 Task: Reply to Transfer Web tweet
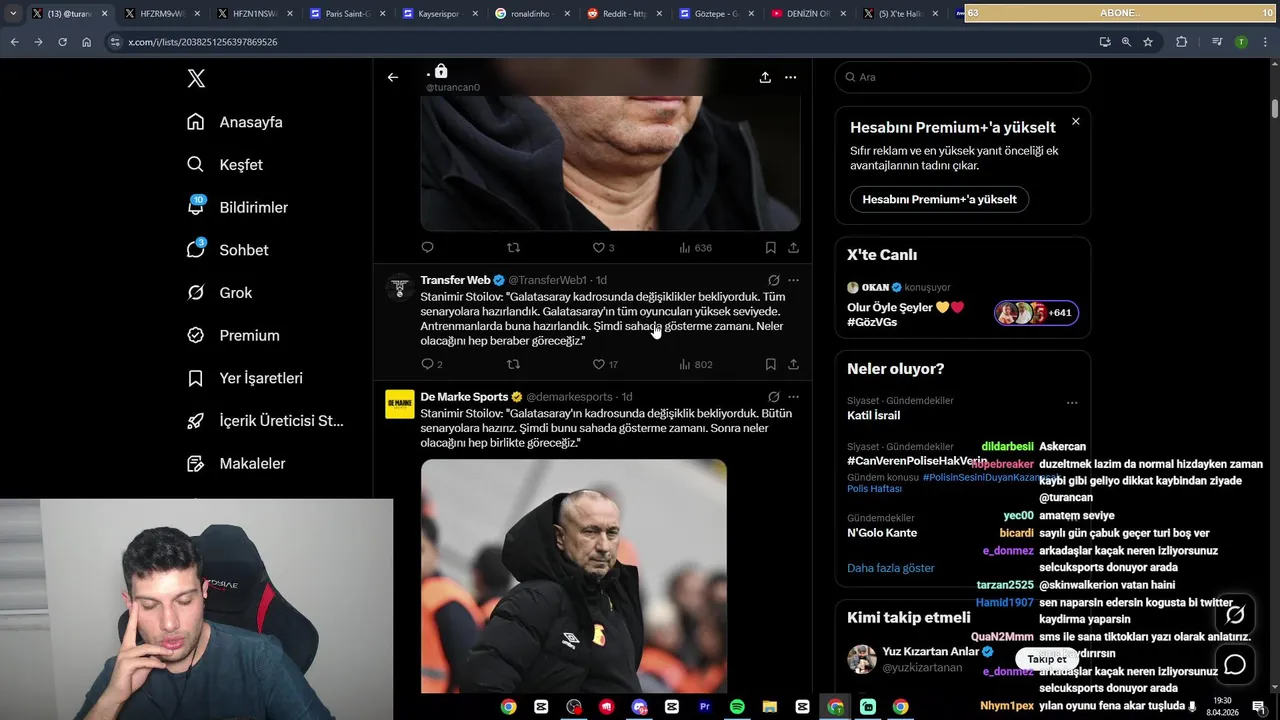click(431, 365)
